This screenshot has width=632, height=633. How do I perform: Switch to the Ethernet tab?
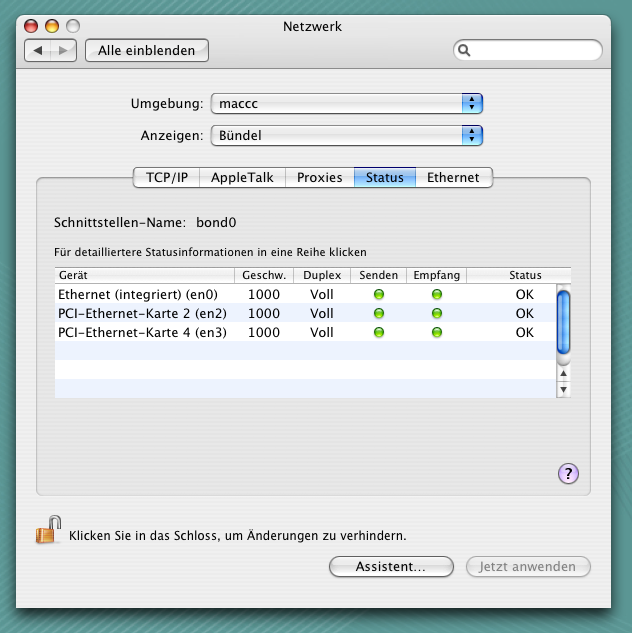pyautogui.click(x=454, y=177)
